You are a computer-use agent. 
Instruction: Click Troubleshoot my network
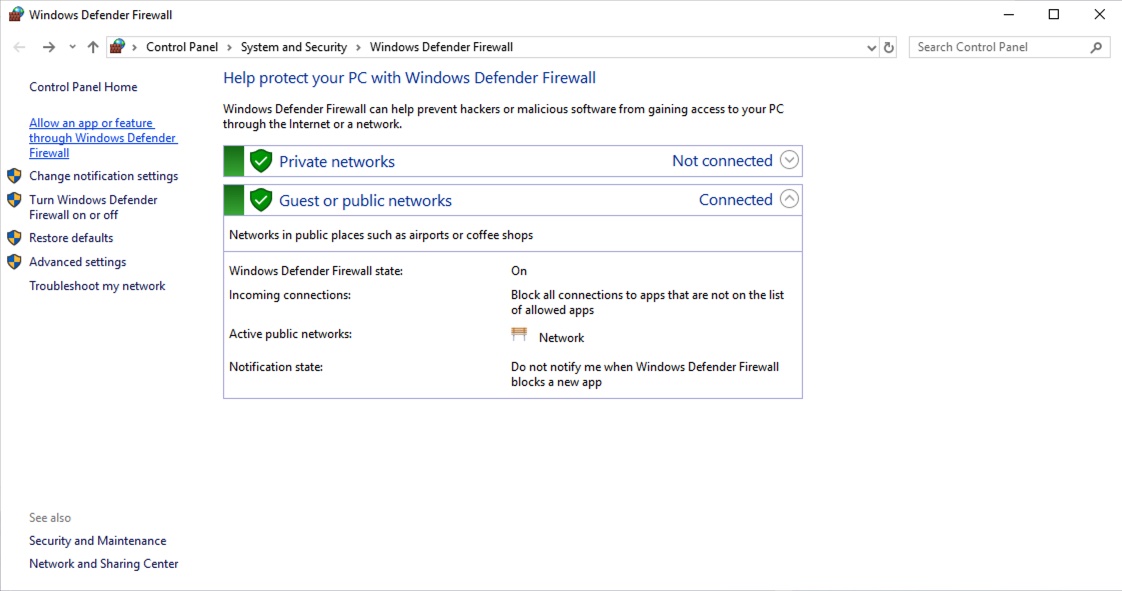[97, 285]
